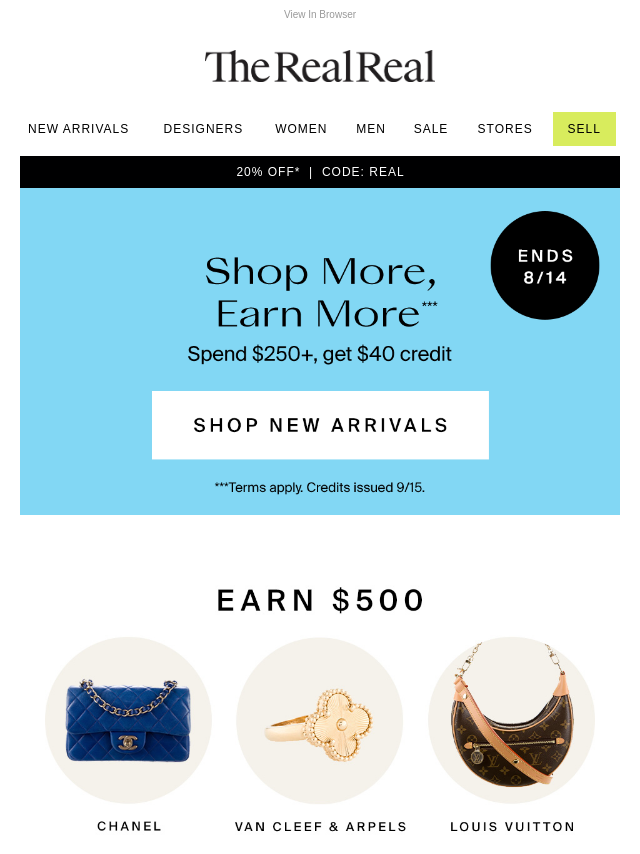The image size is (640, 854).
Task: Open the New Arrivals menu item
Action: pyautogui.click(x=78, y=129)
